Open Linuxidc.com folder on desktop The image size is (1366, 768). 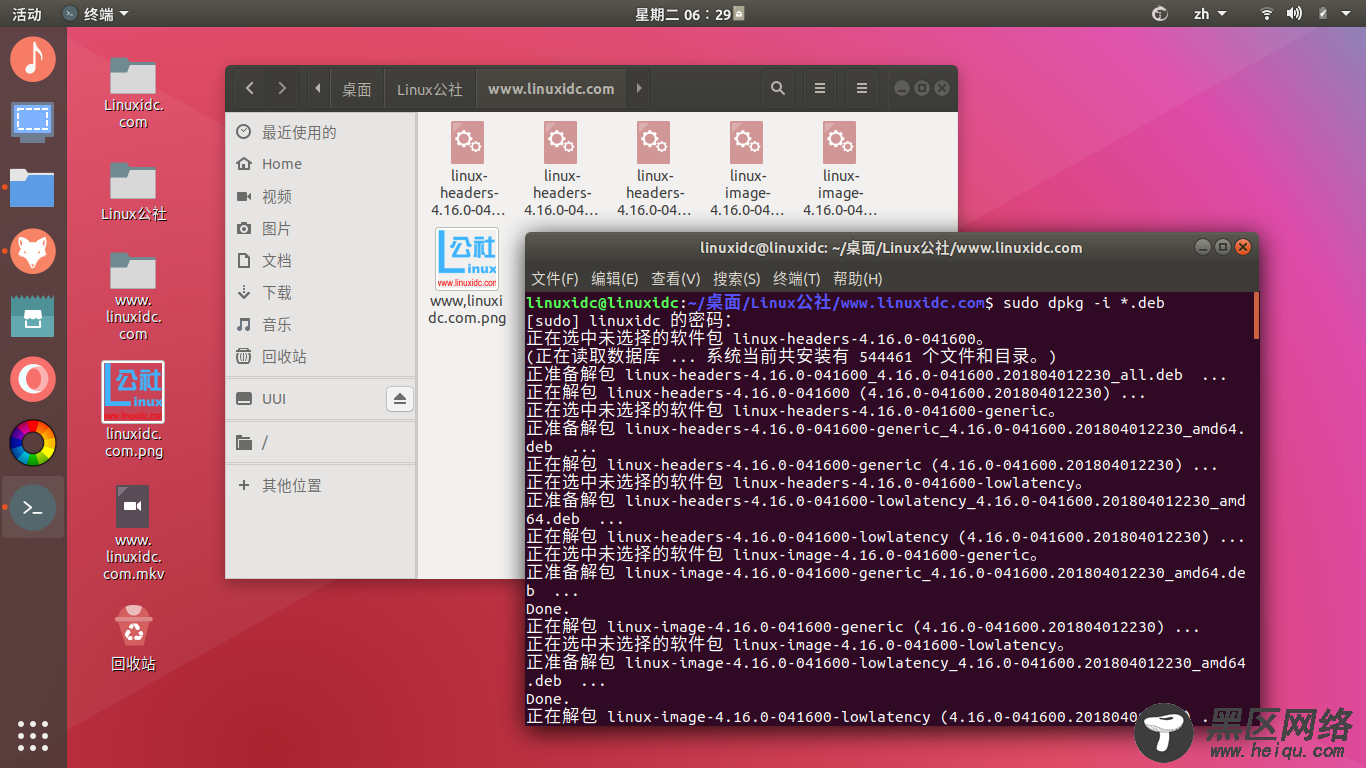coord(133,92)
